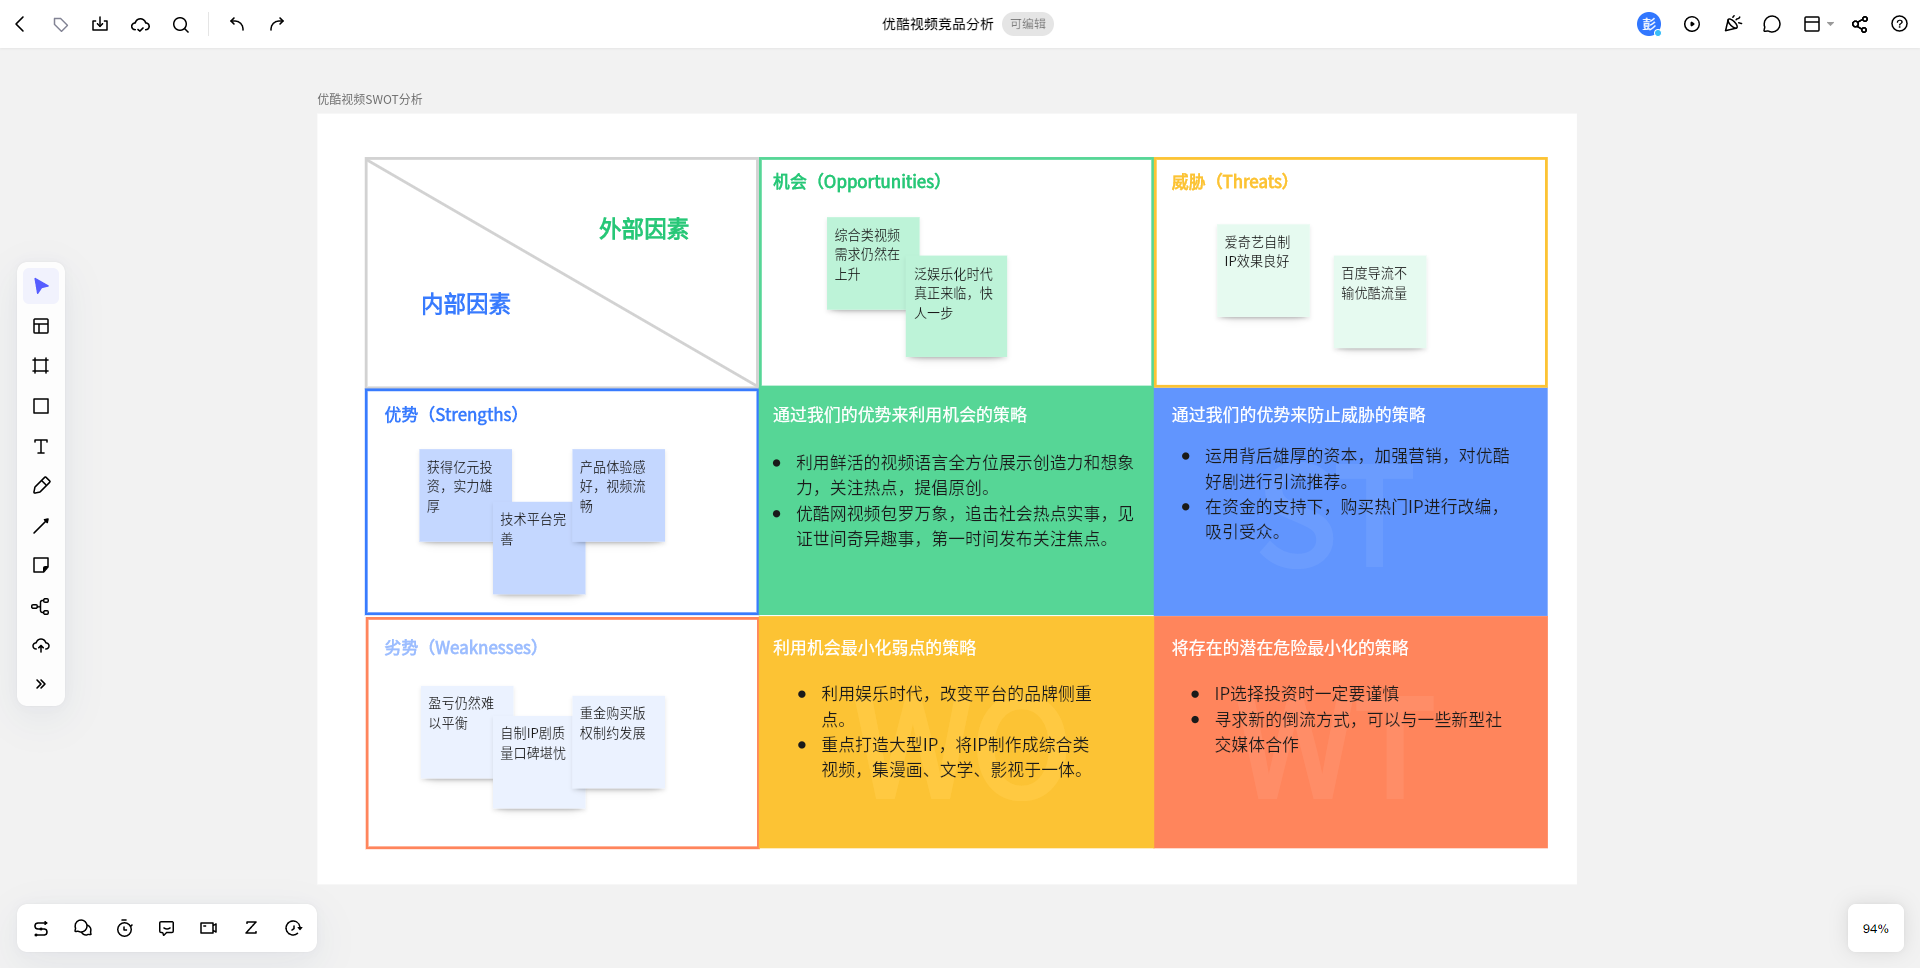Expand more tools double chevron

(41, 684)
